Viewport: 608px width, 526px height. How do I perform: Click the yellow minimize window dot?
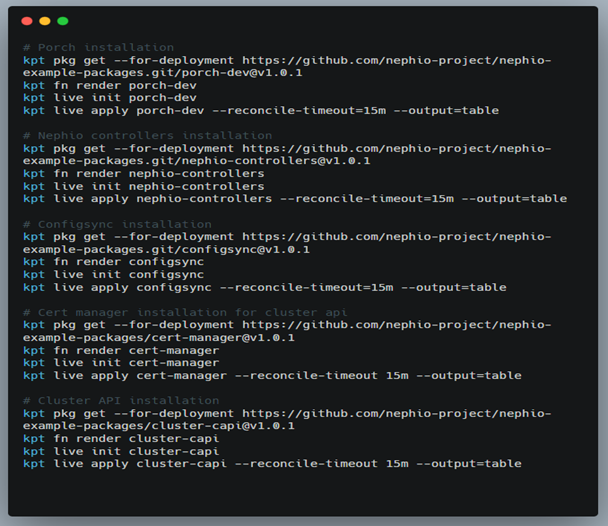click(45, 21)
